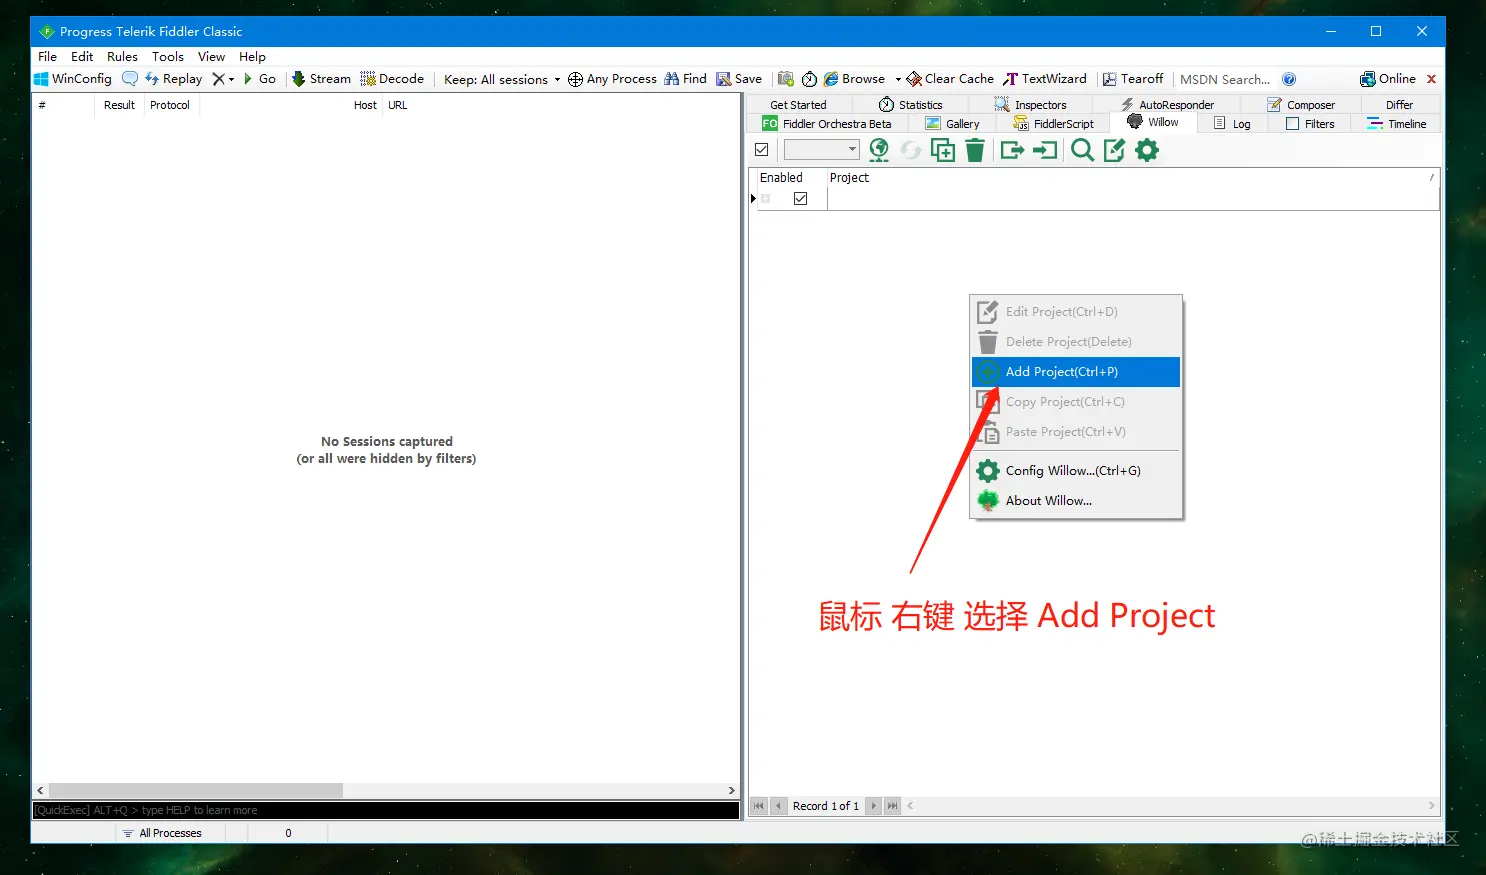
Task: Toggle Decode in the toolbar
Action: [x=392, y=79]
